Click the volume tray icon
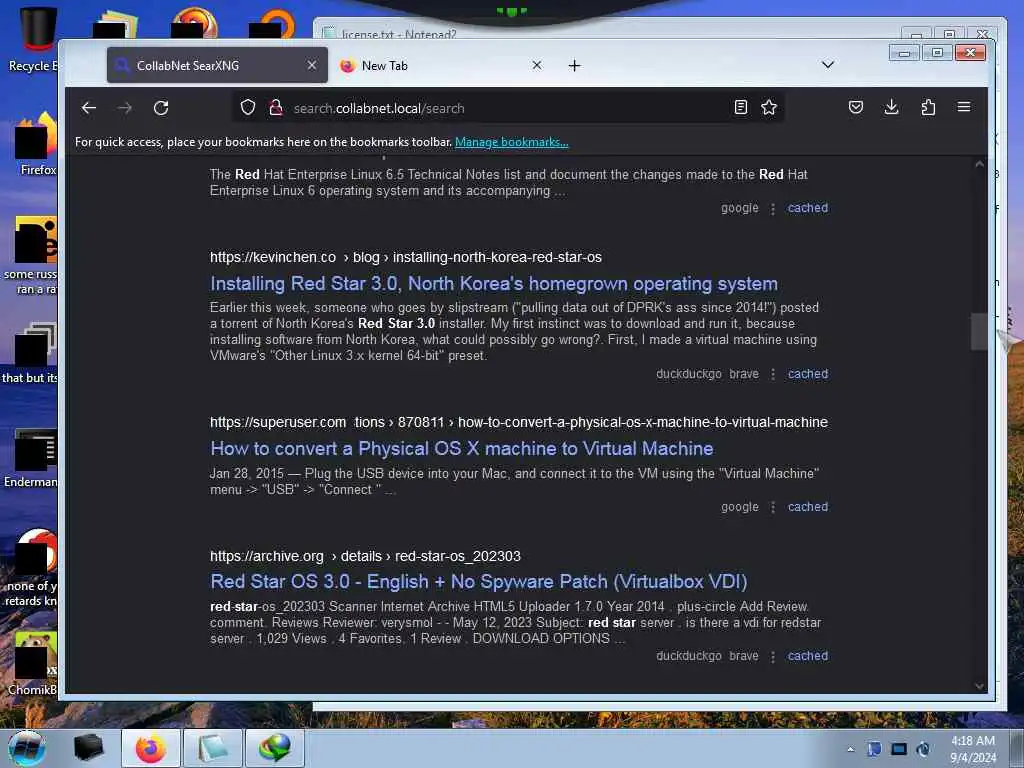Image resolution: width=1024 pixels, height=768 pixels. [x=923, y=749]
